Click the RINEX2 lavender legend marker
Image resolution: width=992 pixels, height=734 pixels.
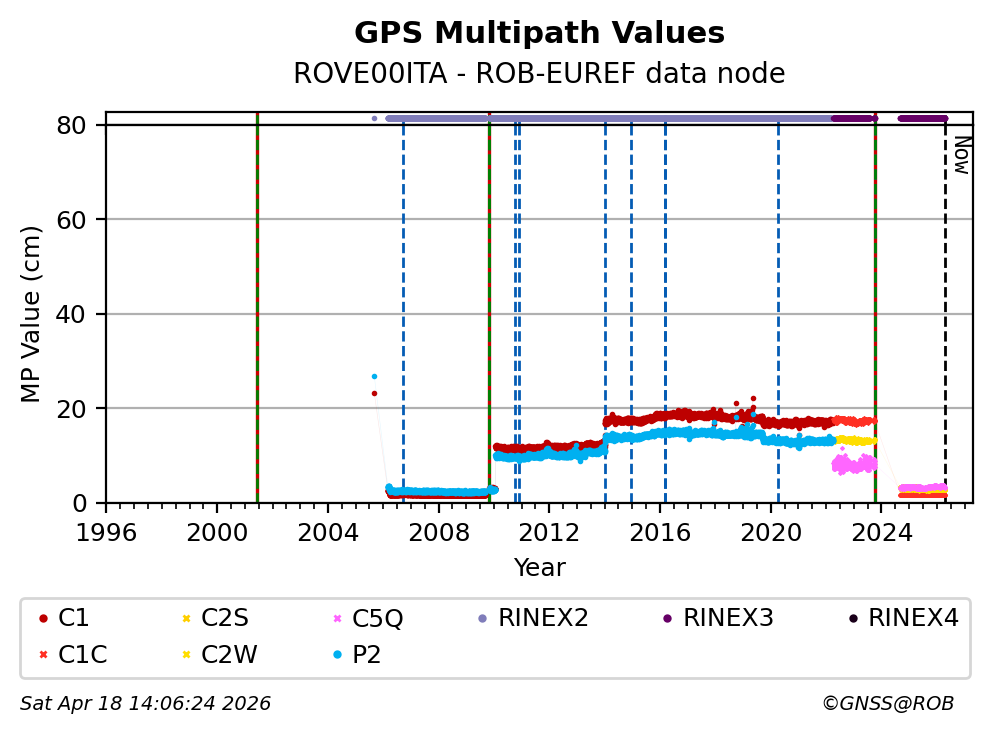(x=483, y=619)
